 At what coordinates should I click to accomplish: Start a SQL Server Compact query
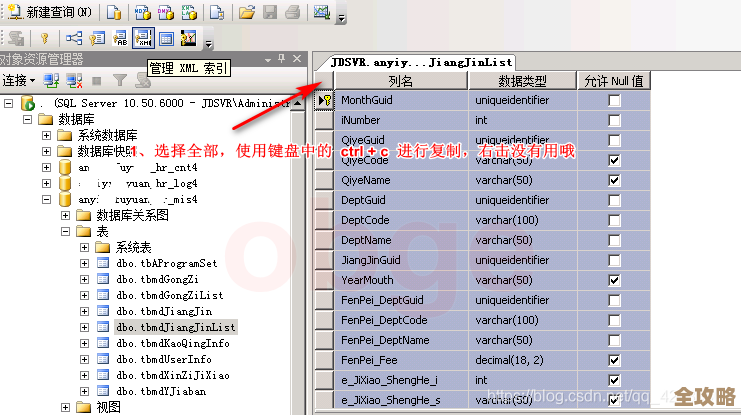(x=217, y=12)
